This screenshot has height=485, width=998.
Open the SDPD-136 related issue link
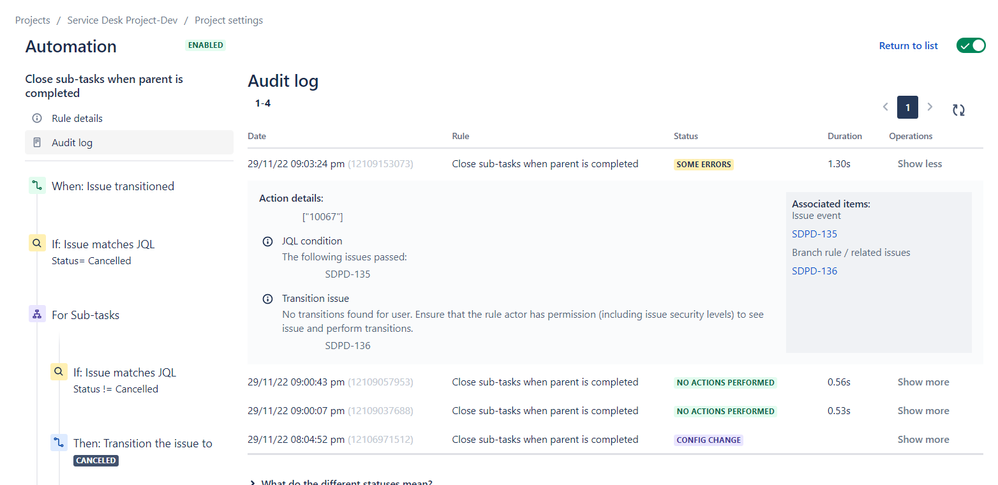(x=814, y=271)
